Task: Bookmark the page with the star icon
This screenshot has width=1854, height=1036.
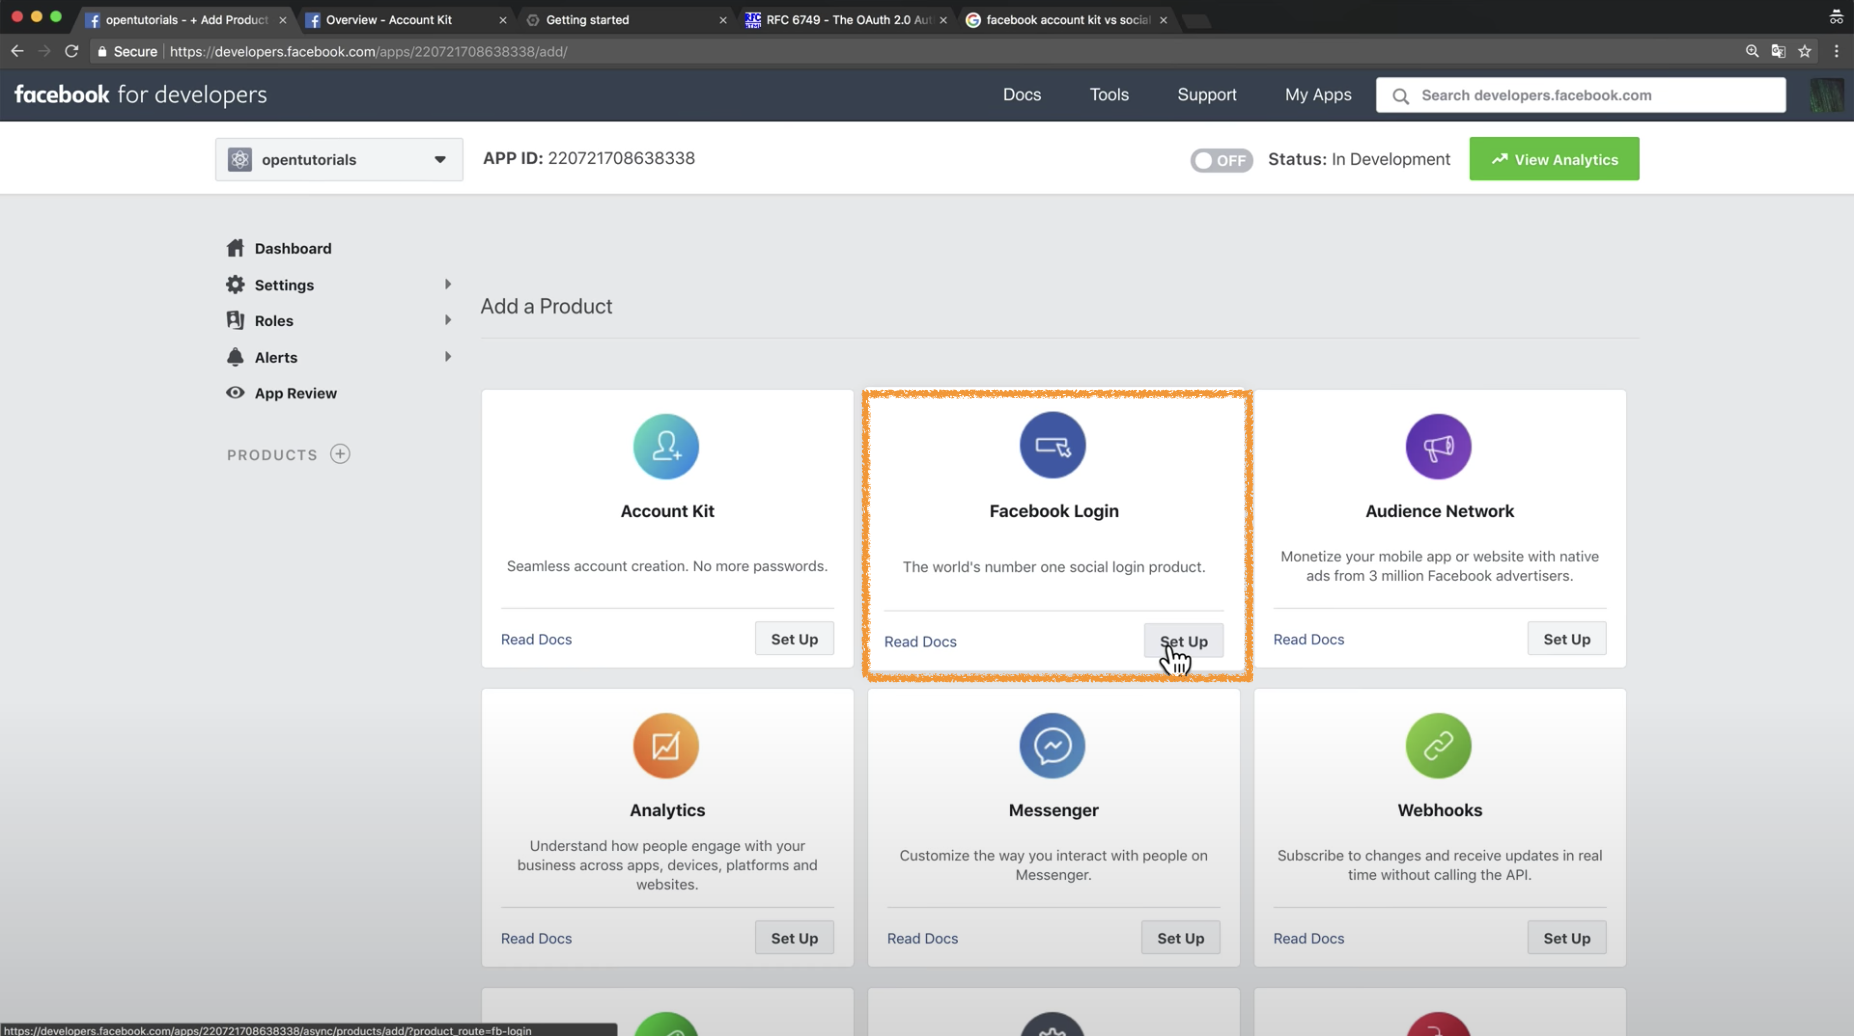Action: (1805, 51)
